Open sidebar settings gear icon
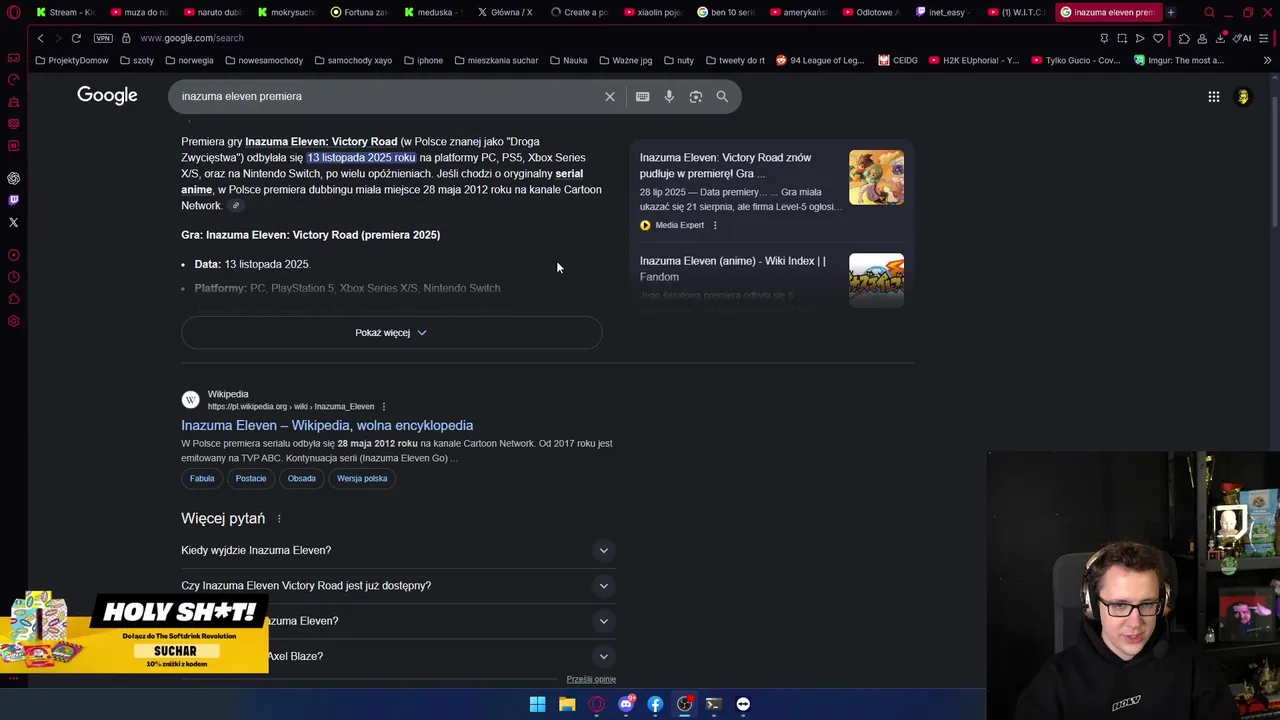The image size is (1280, 720). click(x=13, y=321)
